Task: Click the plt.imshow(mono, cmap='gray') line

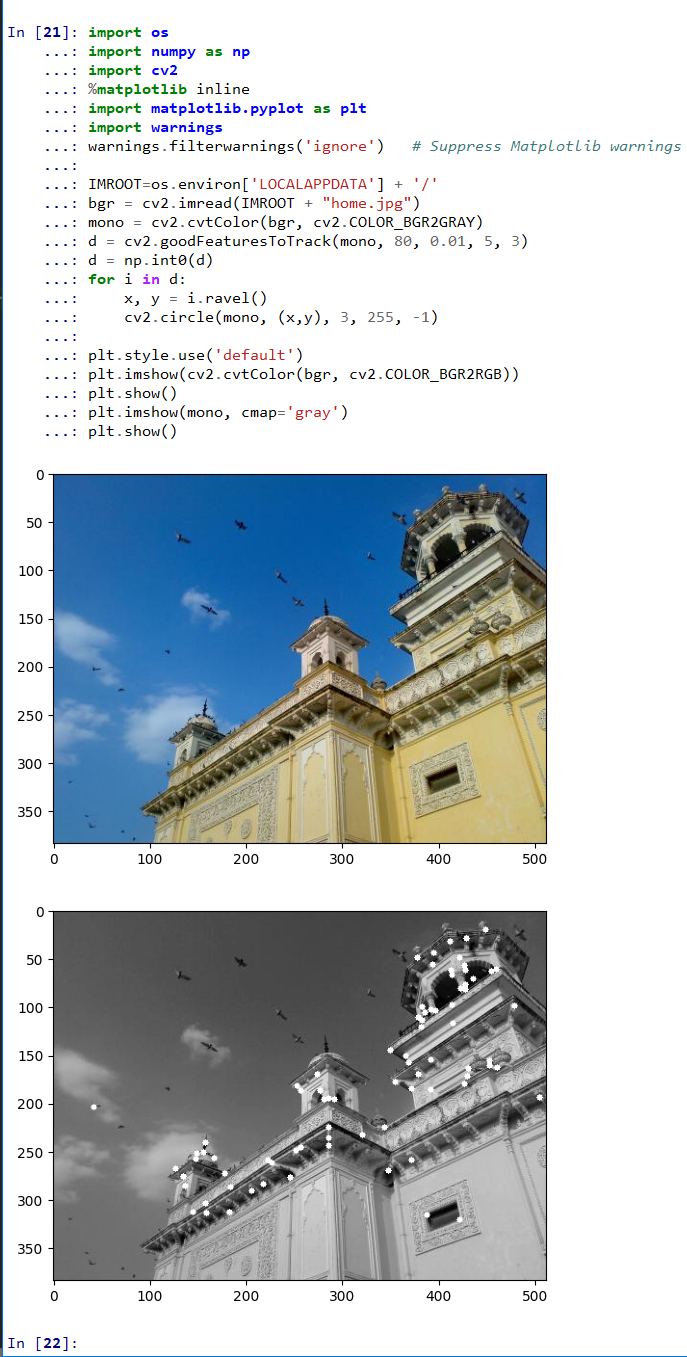Action: click(x=218, y=412)
